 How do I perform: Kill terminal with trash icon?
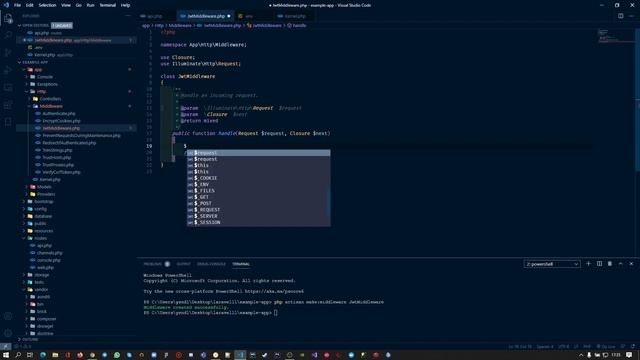coord(610,264)
